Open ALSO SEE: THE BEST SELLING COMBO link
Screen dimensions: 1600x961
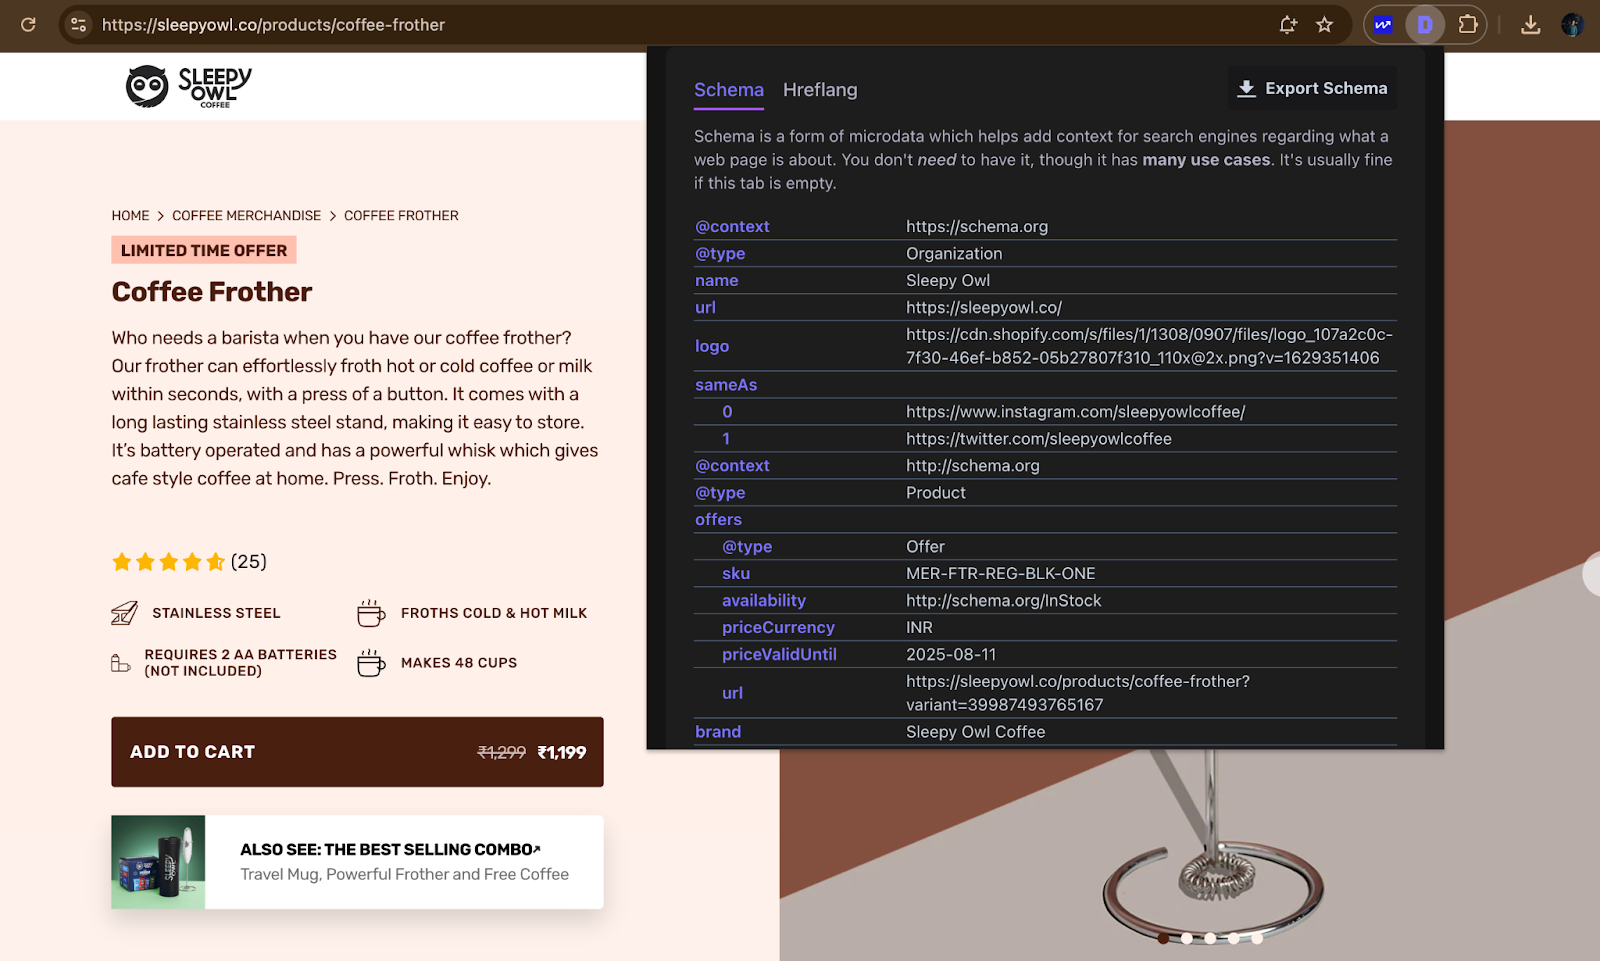click(x=390, y=850)
